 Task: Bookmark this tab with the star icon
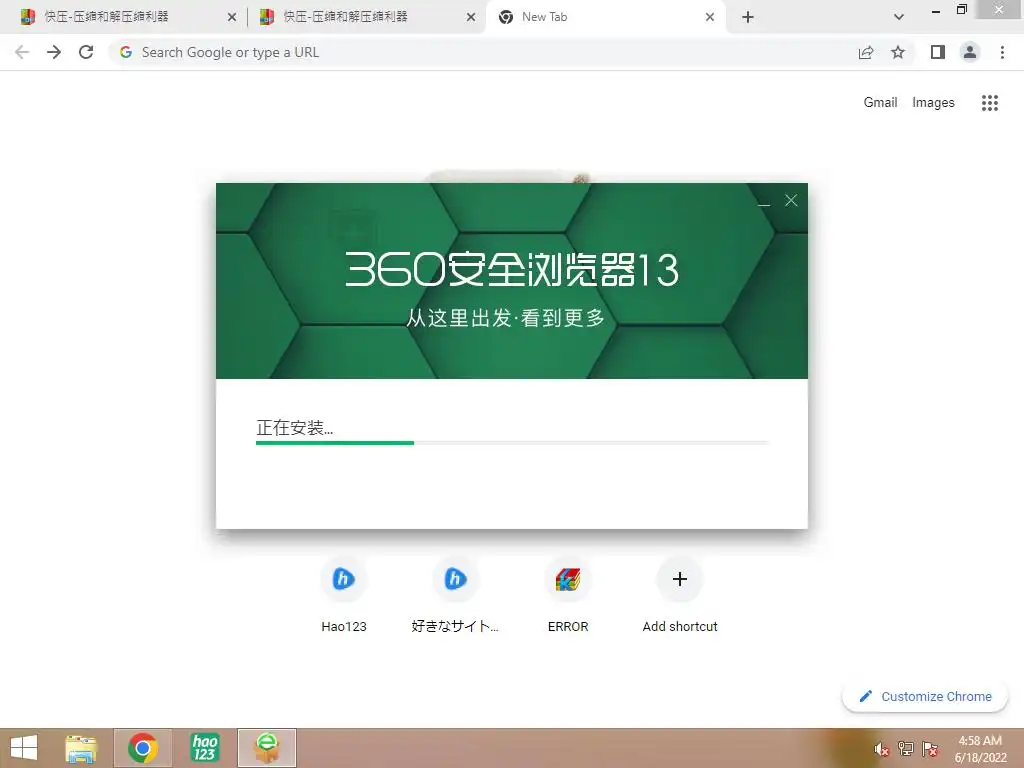tap(898, 52)
